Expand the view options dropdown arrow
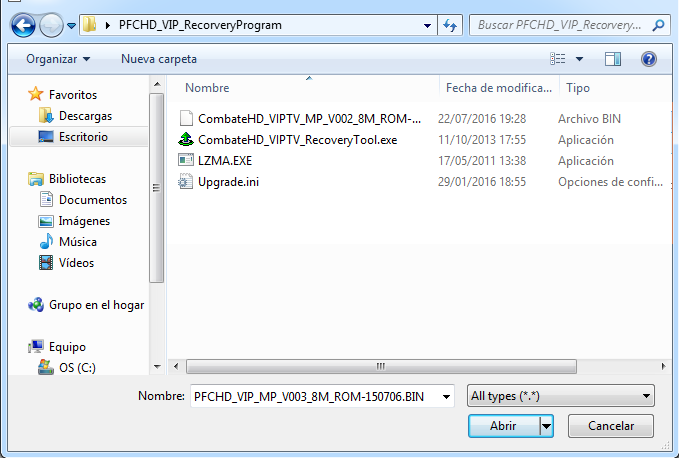This screenshot has height=458, width=679. [579, 59]
